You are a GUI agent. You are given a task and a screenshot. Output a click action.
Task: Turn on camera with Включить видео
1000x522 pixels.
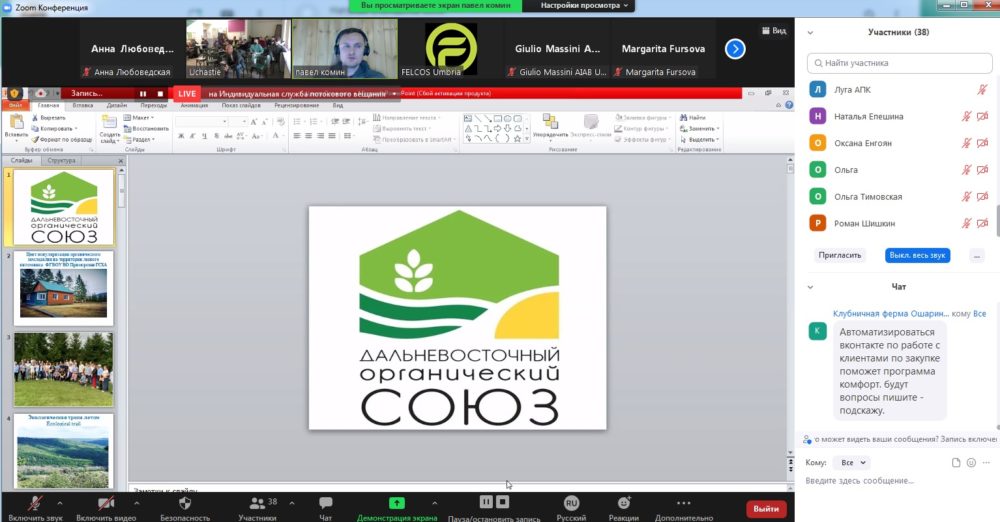point(106,508)
